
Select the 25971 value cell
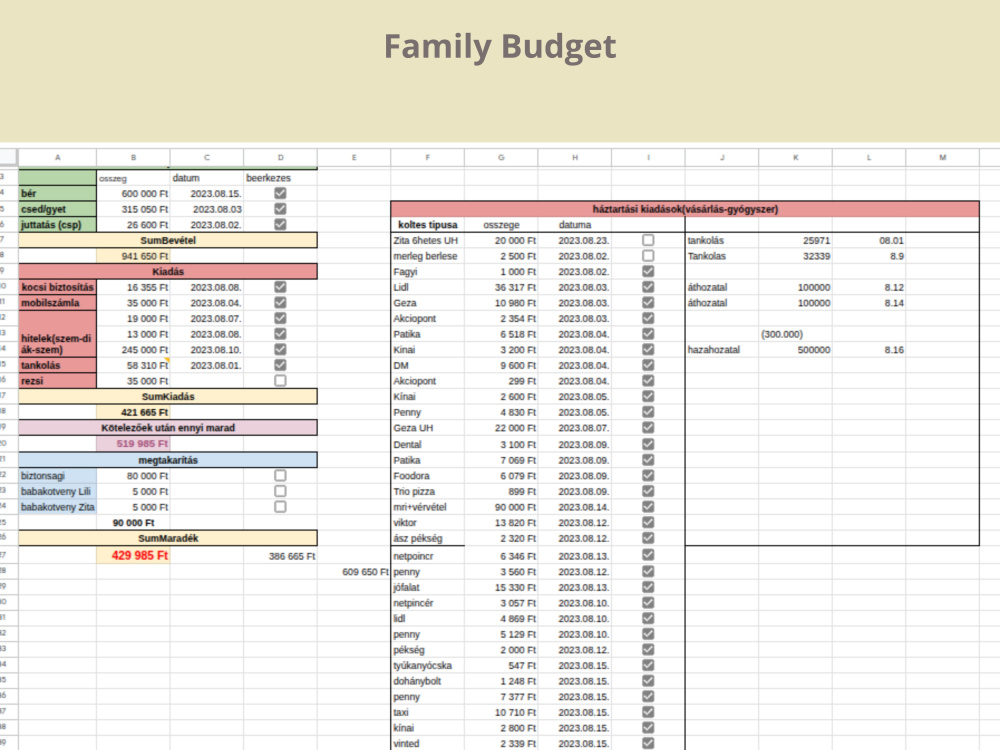click(795, 240)
